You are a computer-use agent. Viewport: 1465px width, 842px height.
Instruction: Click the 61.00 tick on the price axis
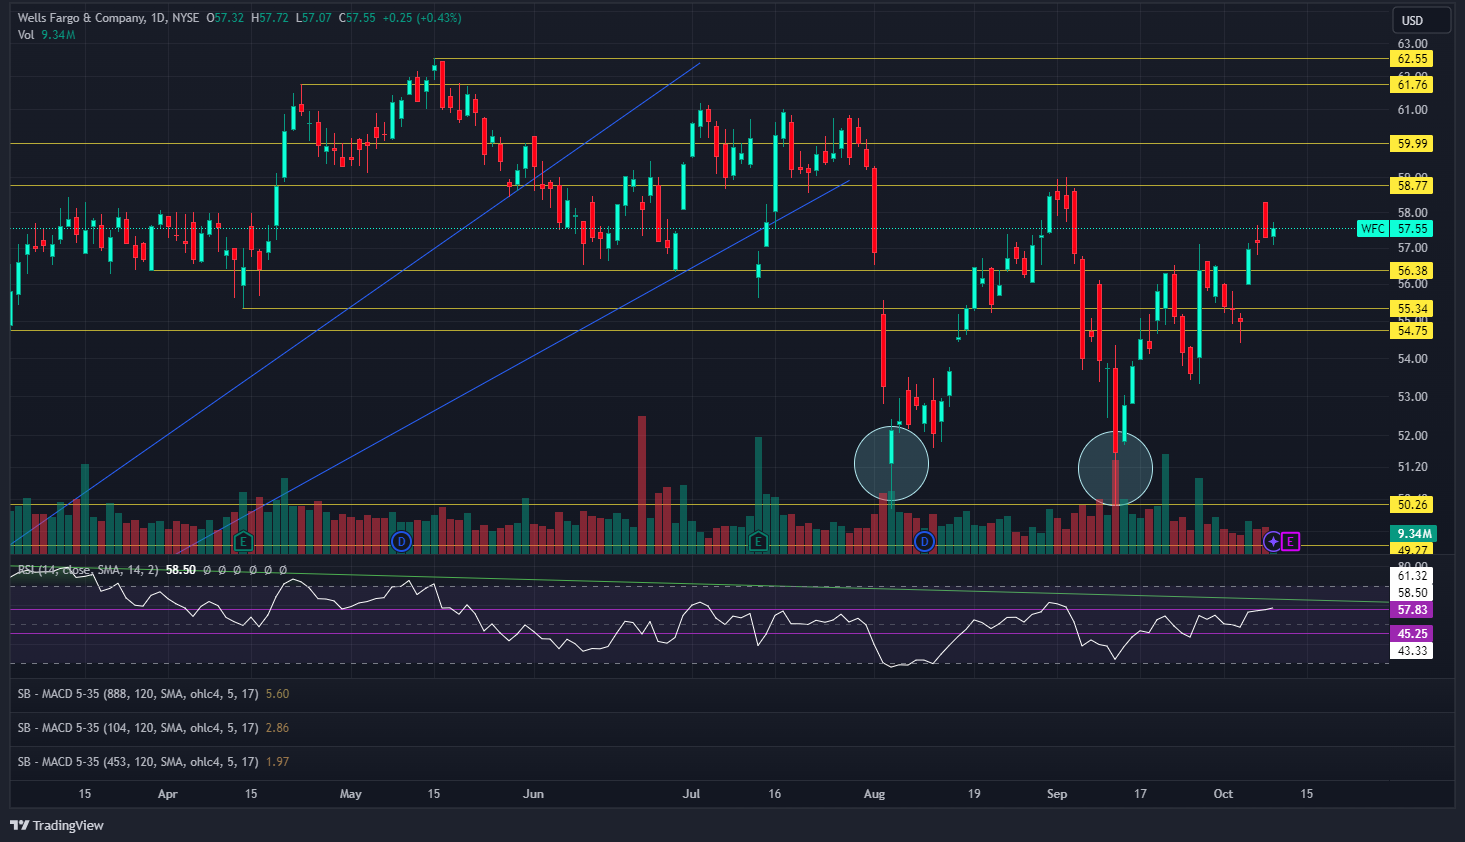[1412, 110]
